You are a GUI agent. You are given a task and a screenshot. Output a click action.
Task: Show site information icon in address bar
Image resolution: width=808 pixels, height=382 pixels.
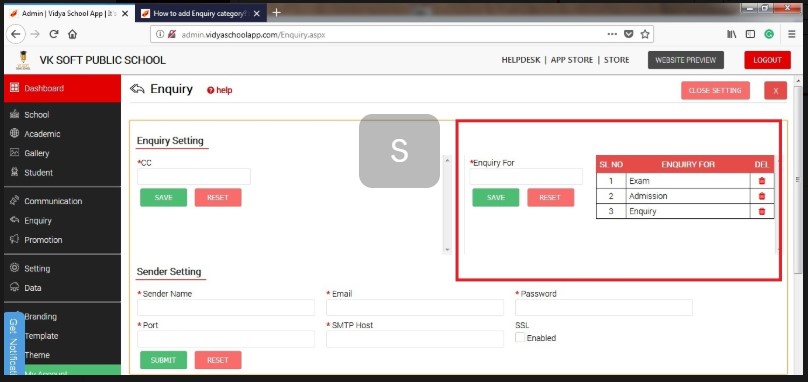point(160,34)
